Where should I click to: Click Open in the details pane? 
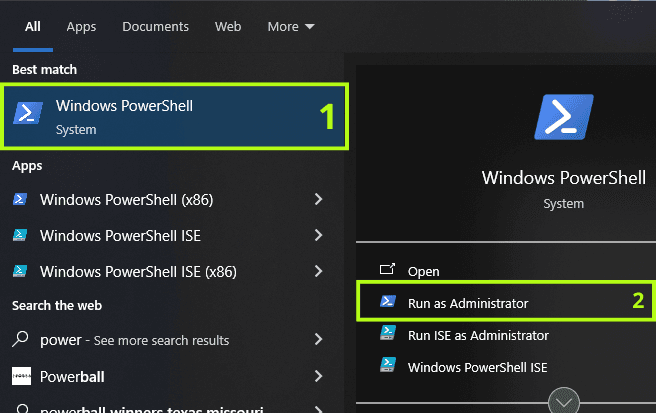(423, 272)
